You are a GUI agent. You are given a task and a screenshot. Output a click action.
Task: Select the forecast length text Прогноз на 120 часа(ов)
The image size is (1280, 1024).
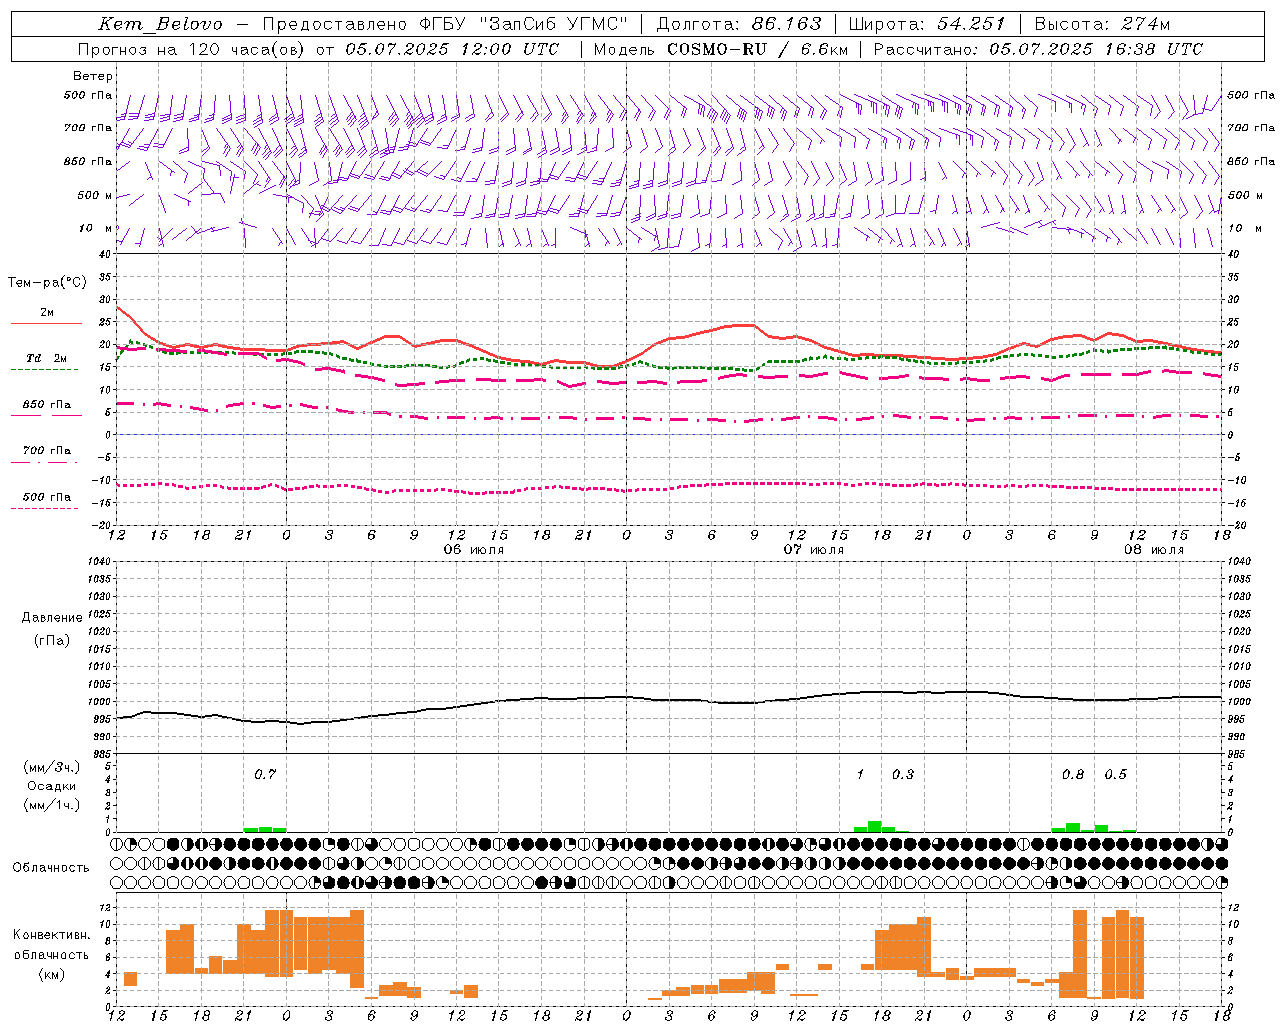[x=192, y=49]
